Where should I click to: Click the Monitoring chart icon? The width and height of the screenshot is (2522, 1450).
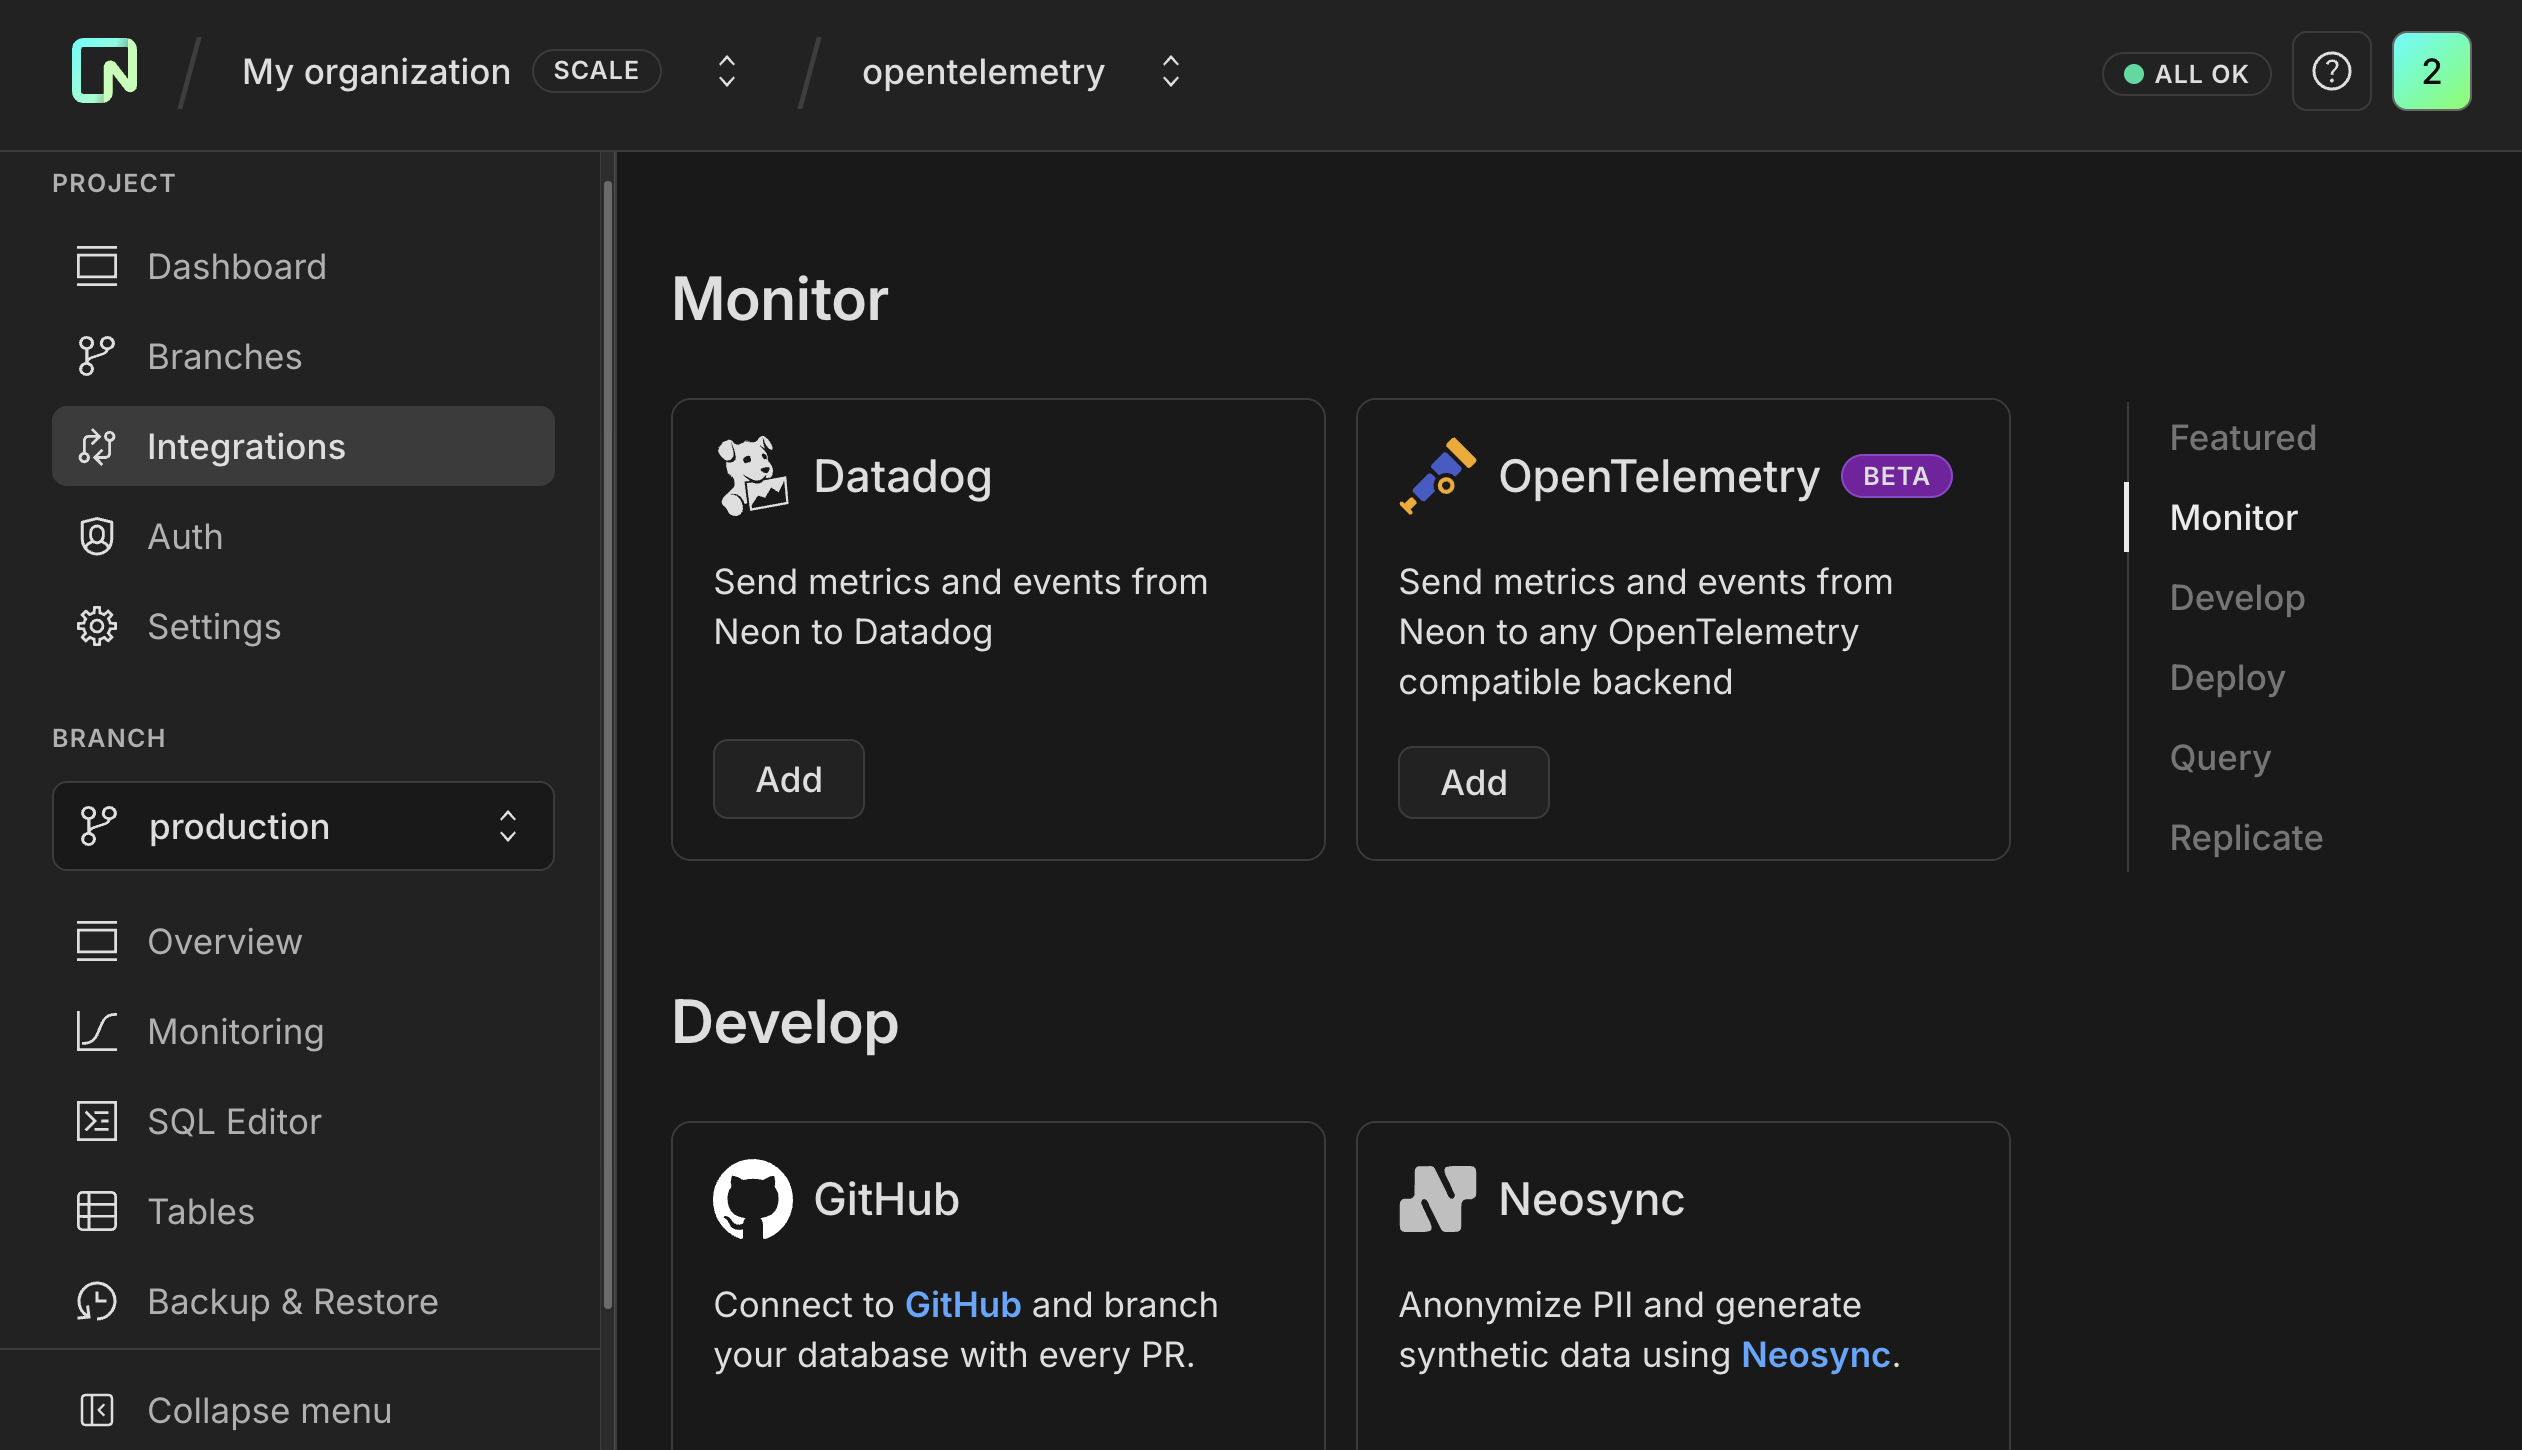97,1031
